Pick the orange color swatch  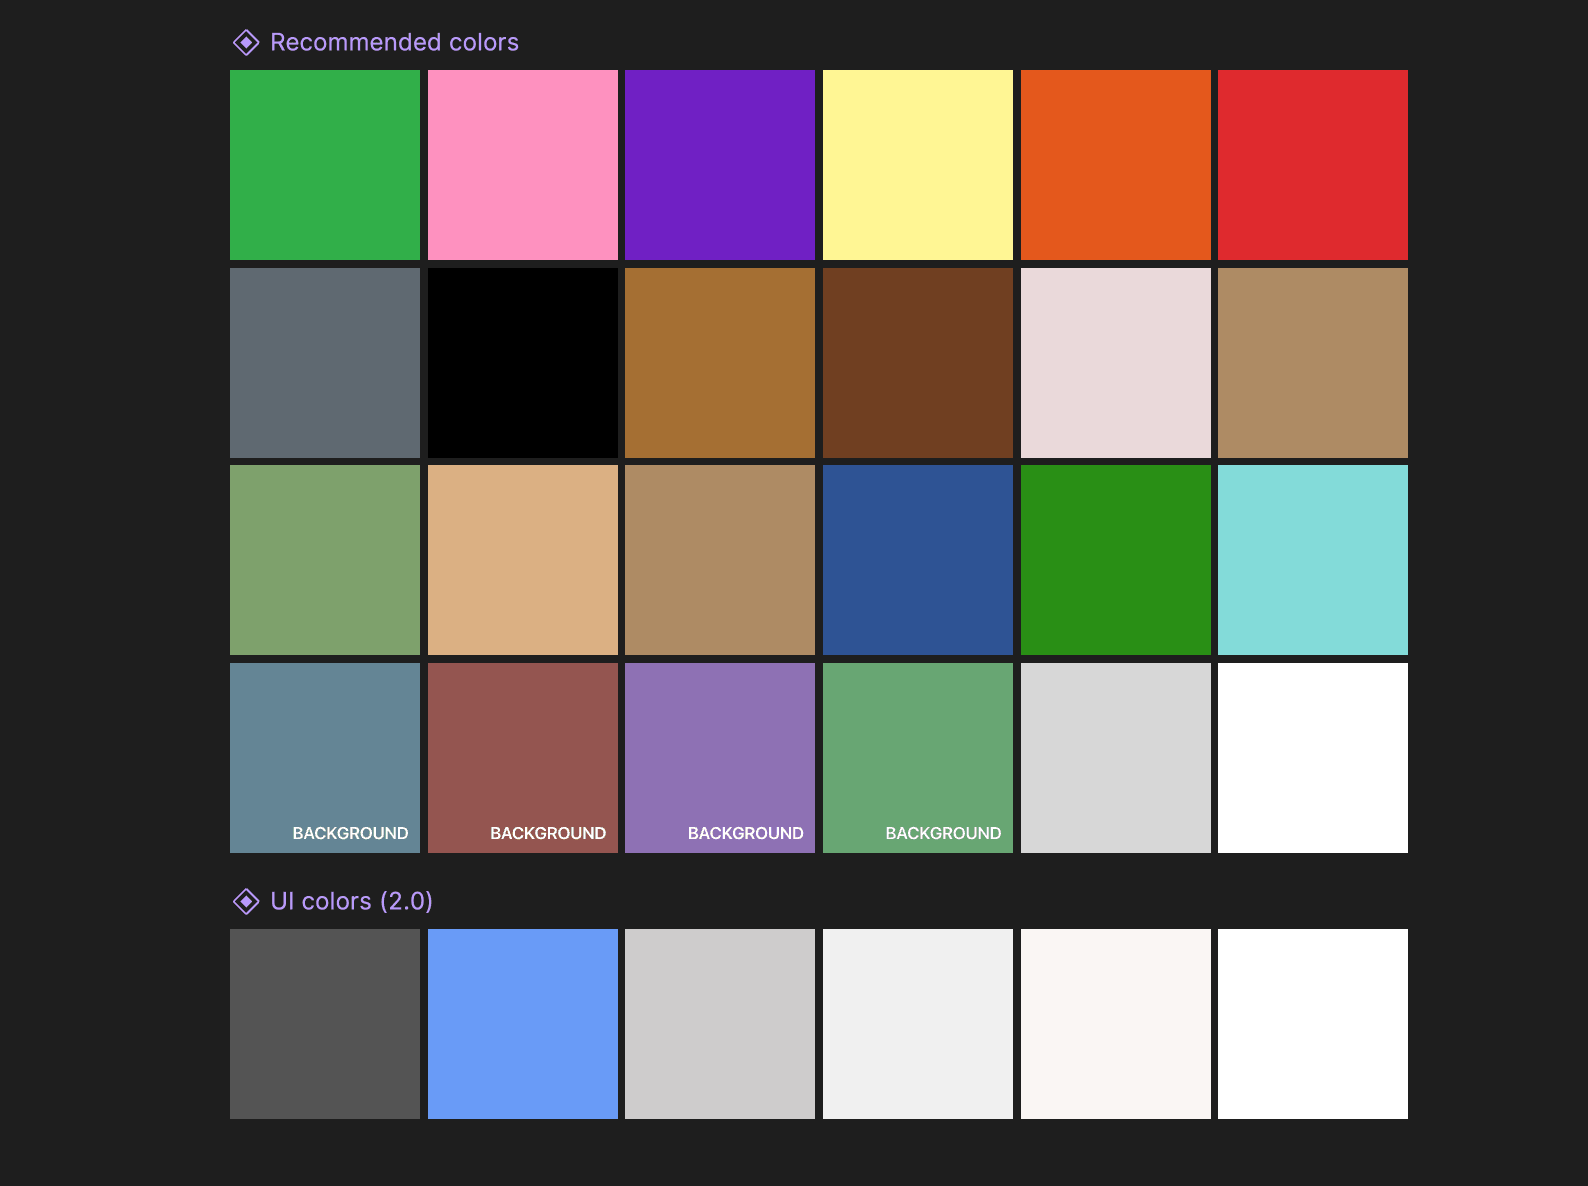tap(1115, 165)
